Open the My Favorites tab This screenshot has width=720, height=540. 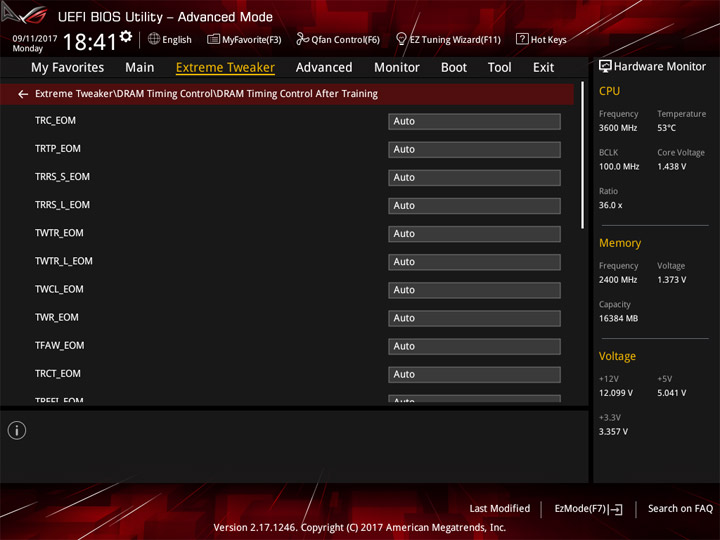coord(68,68)
